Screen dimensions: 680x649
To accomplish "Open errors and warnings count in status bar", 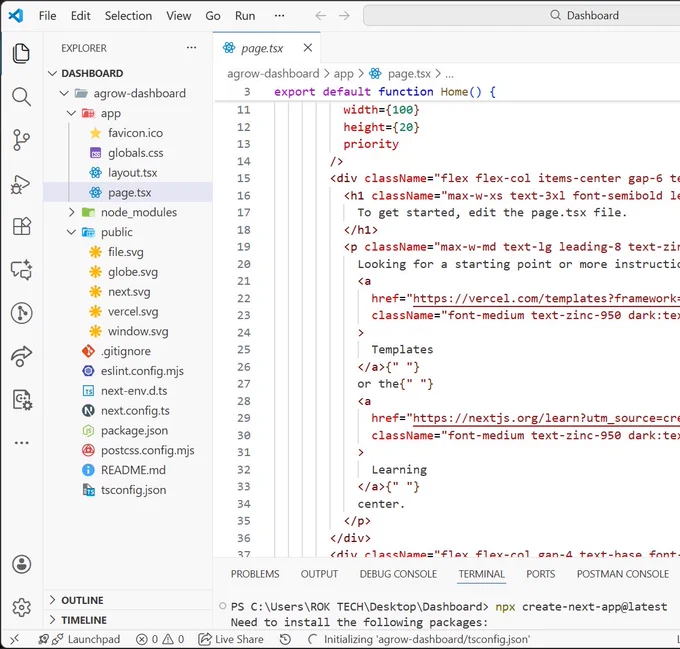I will 160,639.
